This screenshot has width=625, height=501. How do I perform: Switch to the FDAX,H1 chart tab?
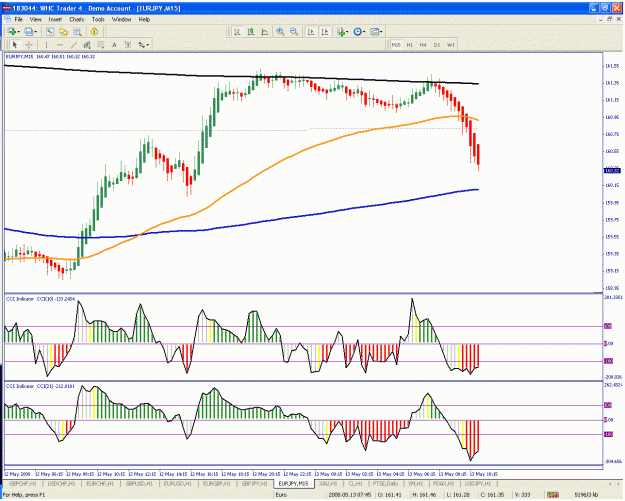(x=443, y=483)
